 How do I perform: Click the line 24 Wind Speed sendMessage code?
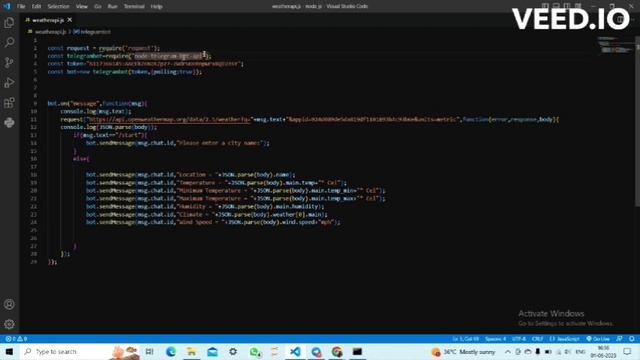tap(213, 222)
